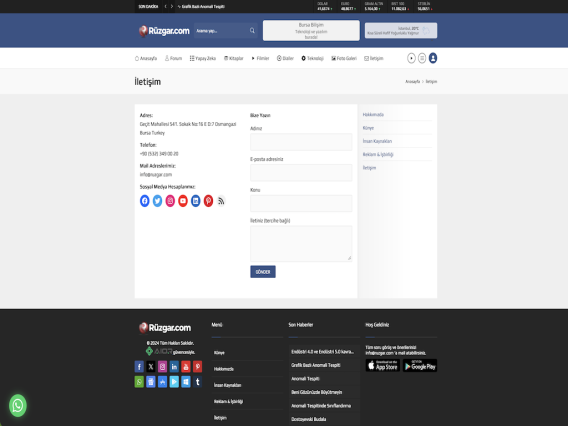The width and height of the screenshot is (568, 426).
Task: Open the İletişim item in the nav bar
Action: 373,58
